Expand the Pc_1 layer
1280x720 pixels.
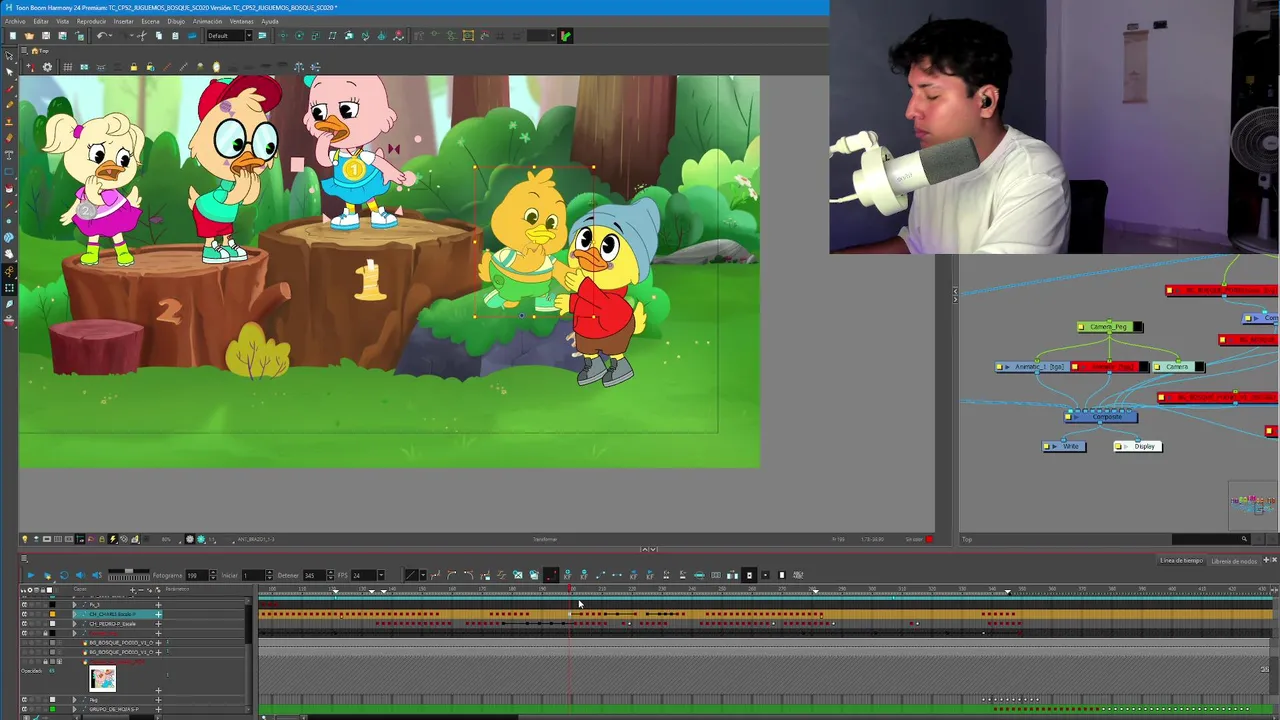[x=75, y=604]
